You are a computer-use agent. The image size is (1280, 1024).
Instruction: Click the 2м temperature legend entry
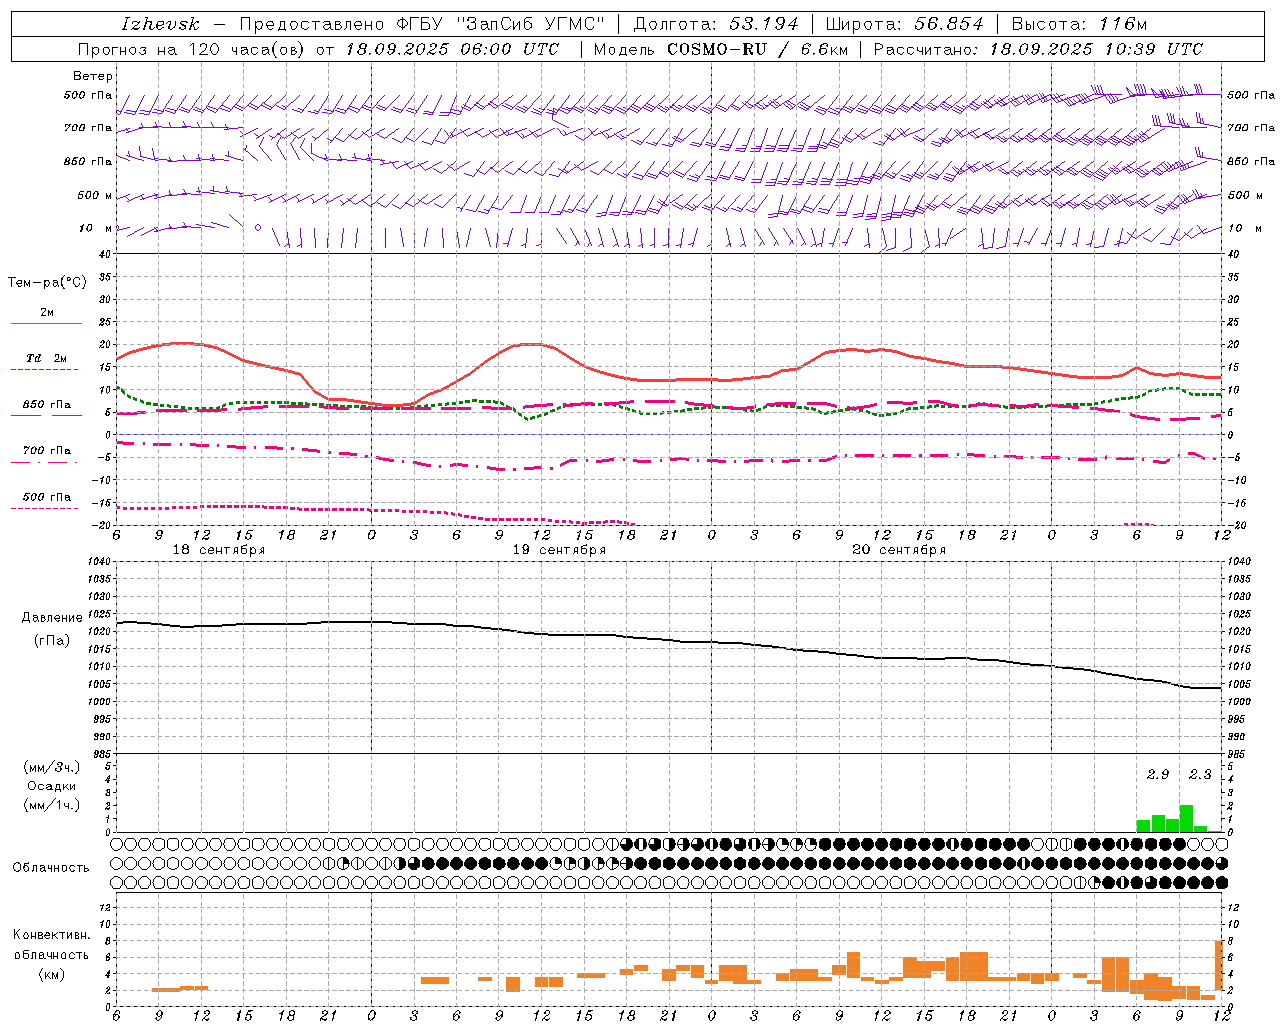pos(47,313)
